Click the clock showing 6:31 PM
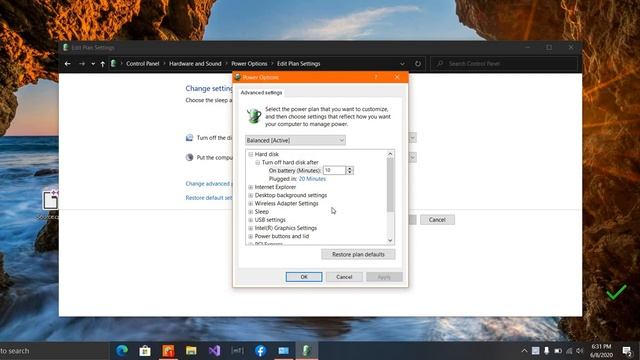The height and width of the screenshot is (360, 640). (601, 351)
